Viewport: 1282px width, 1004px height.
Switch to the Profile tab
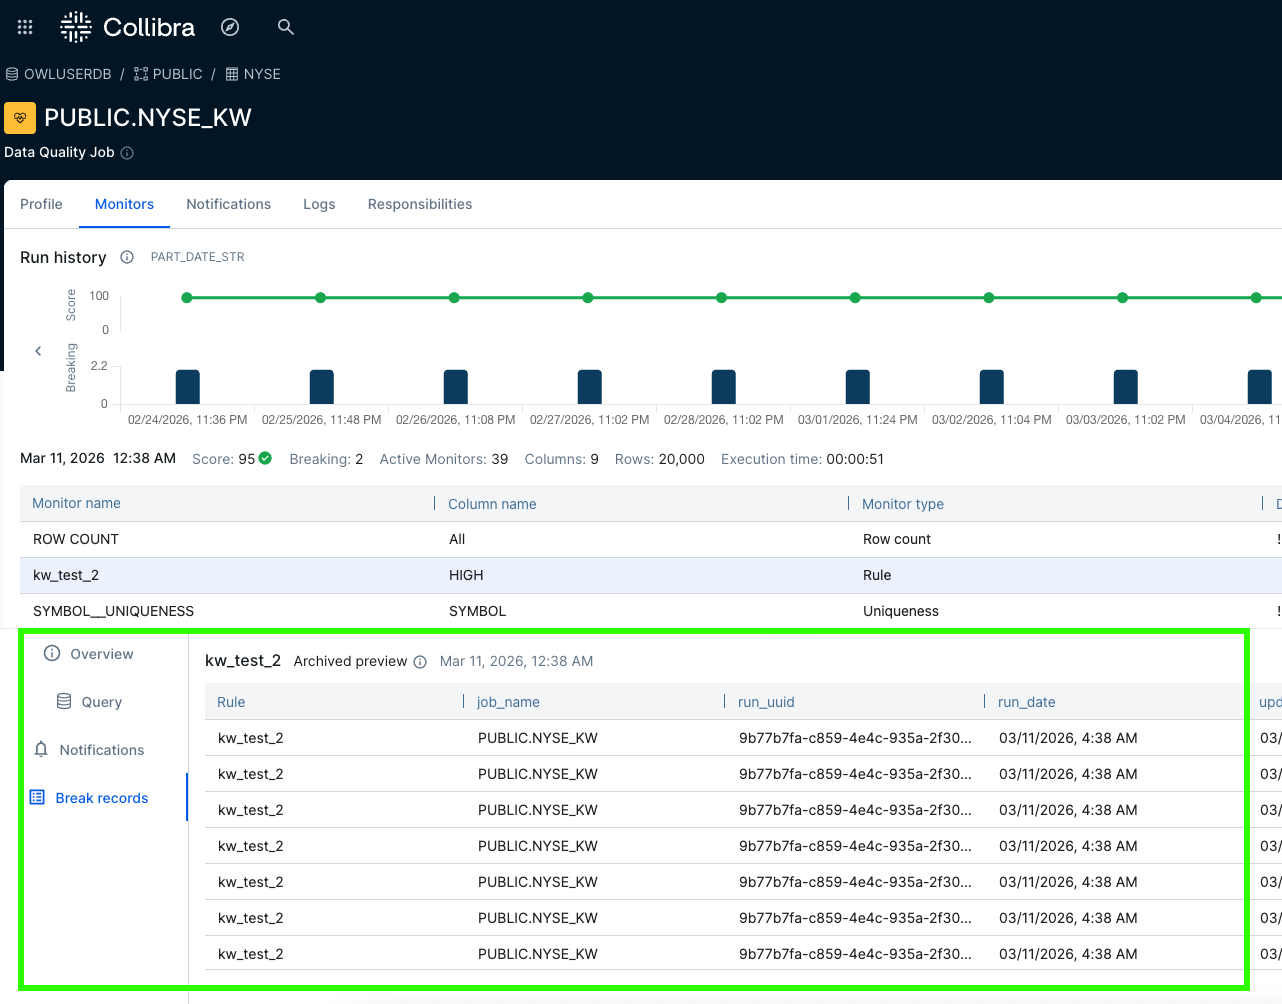coord(41,204)
